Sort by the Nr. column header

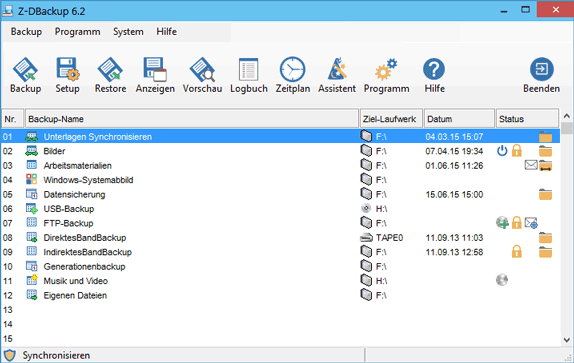pyautogui.click(x=13, y=119)
